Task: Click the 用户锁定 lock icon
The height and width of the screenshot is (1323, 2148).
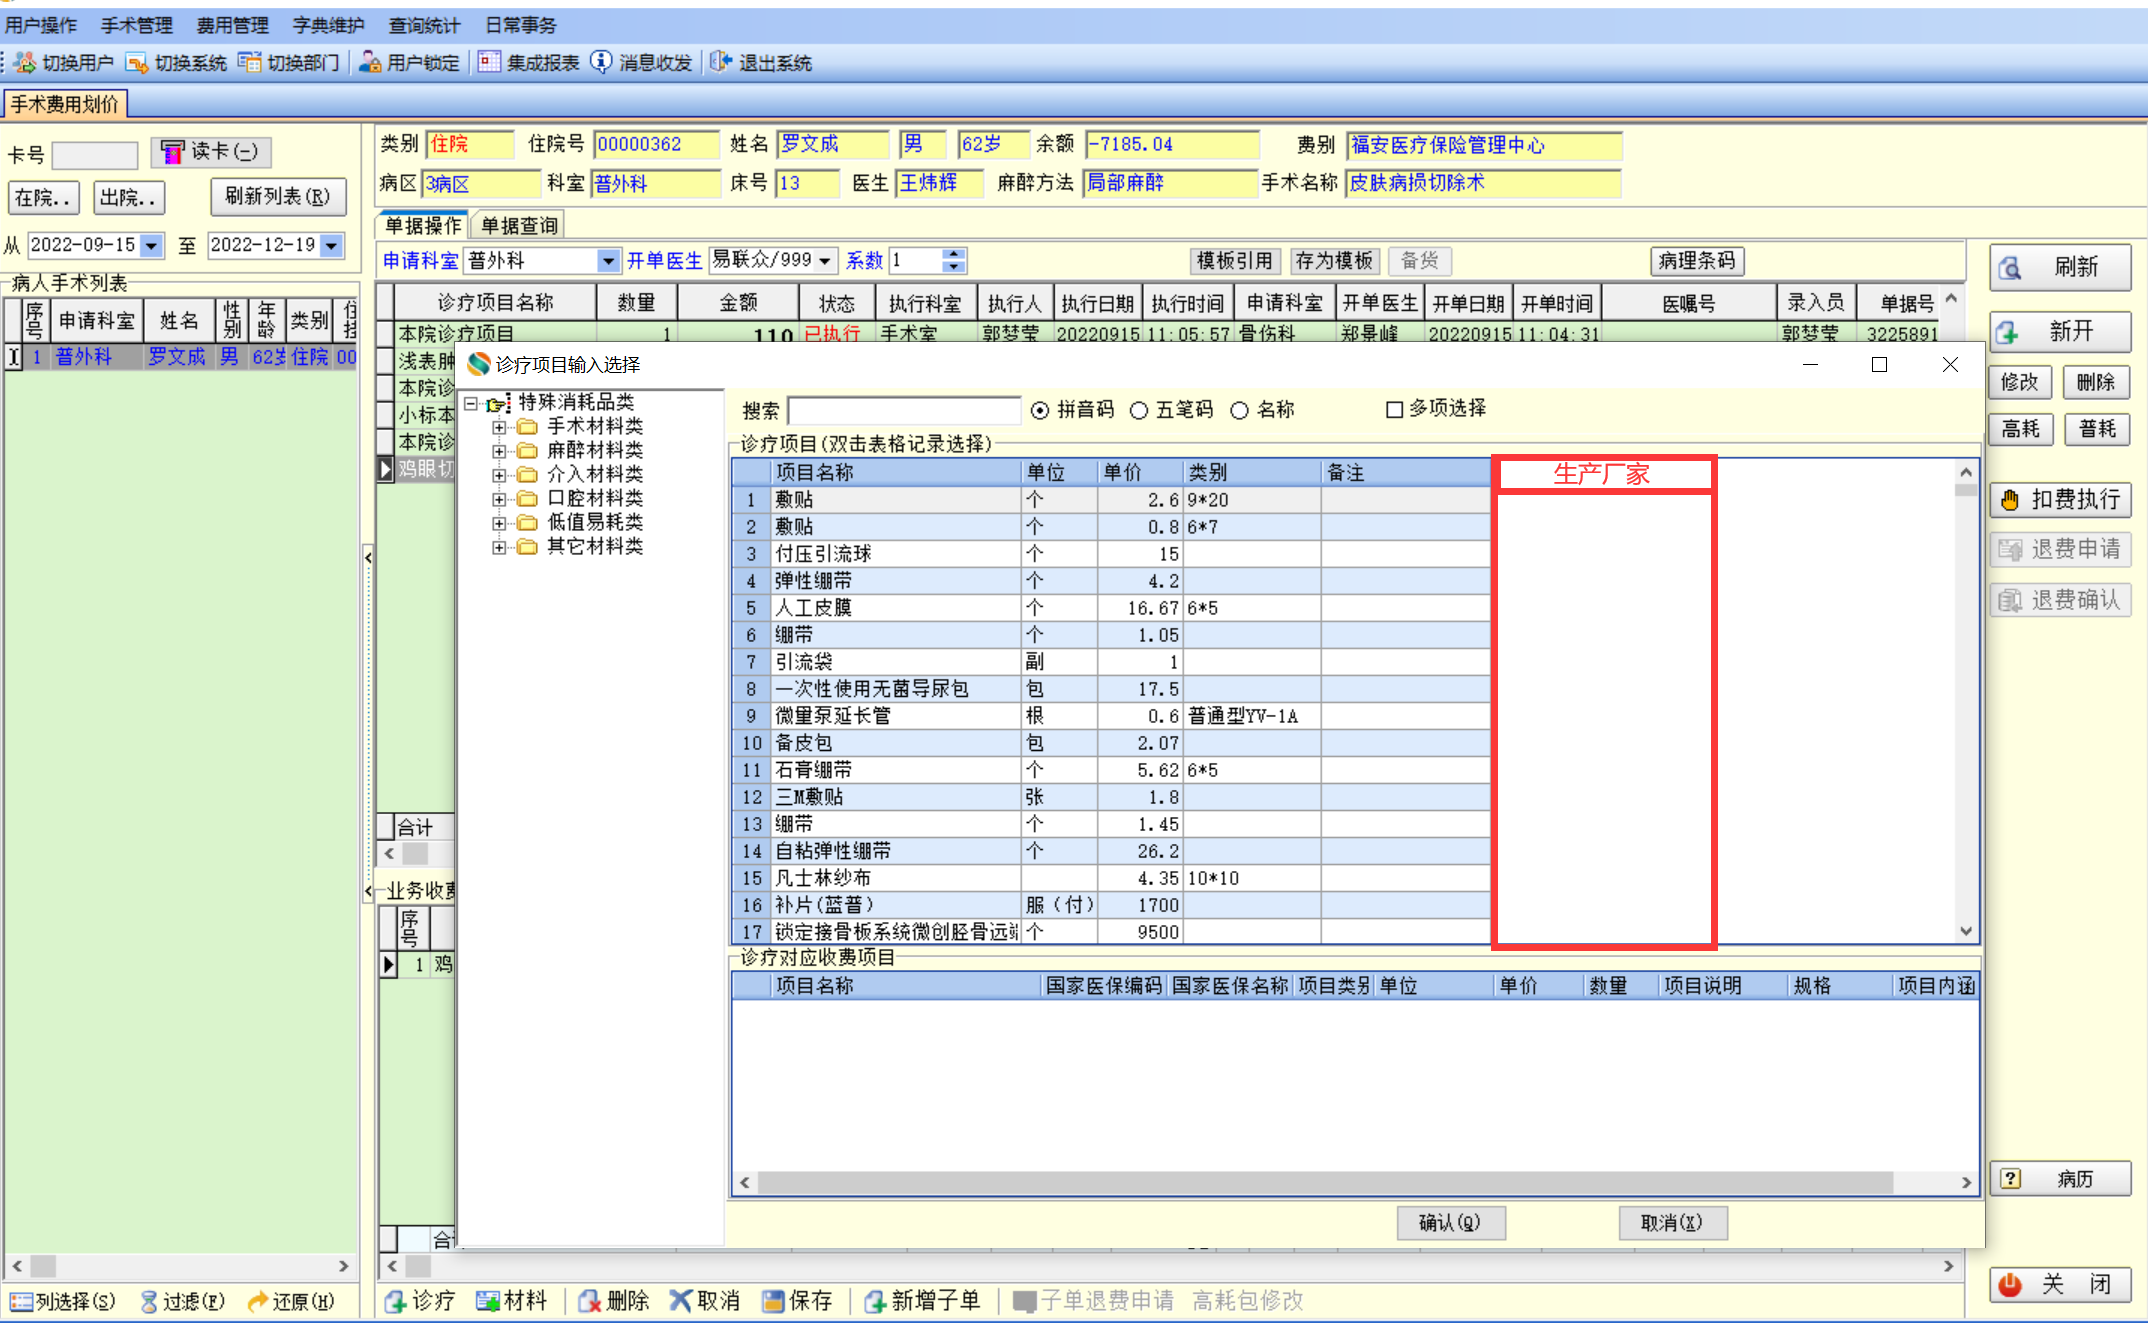Action: (370, 63)
